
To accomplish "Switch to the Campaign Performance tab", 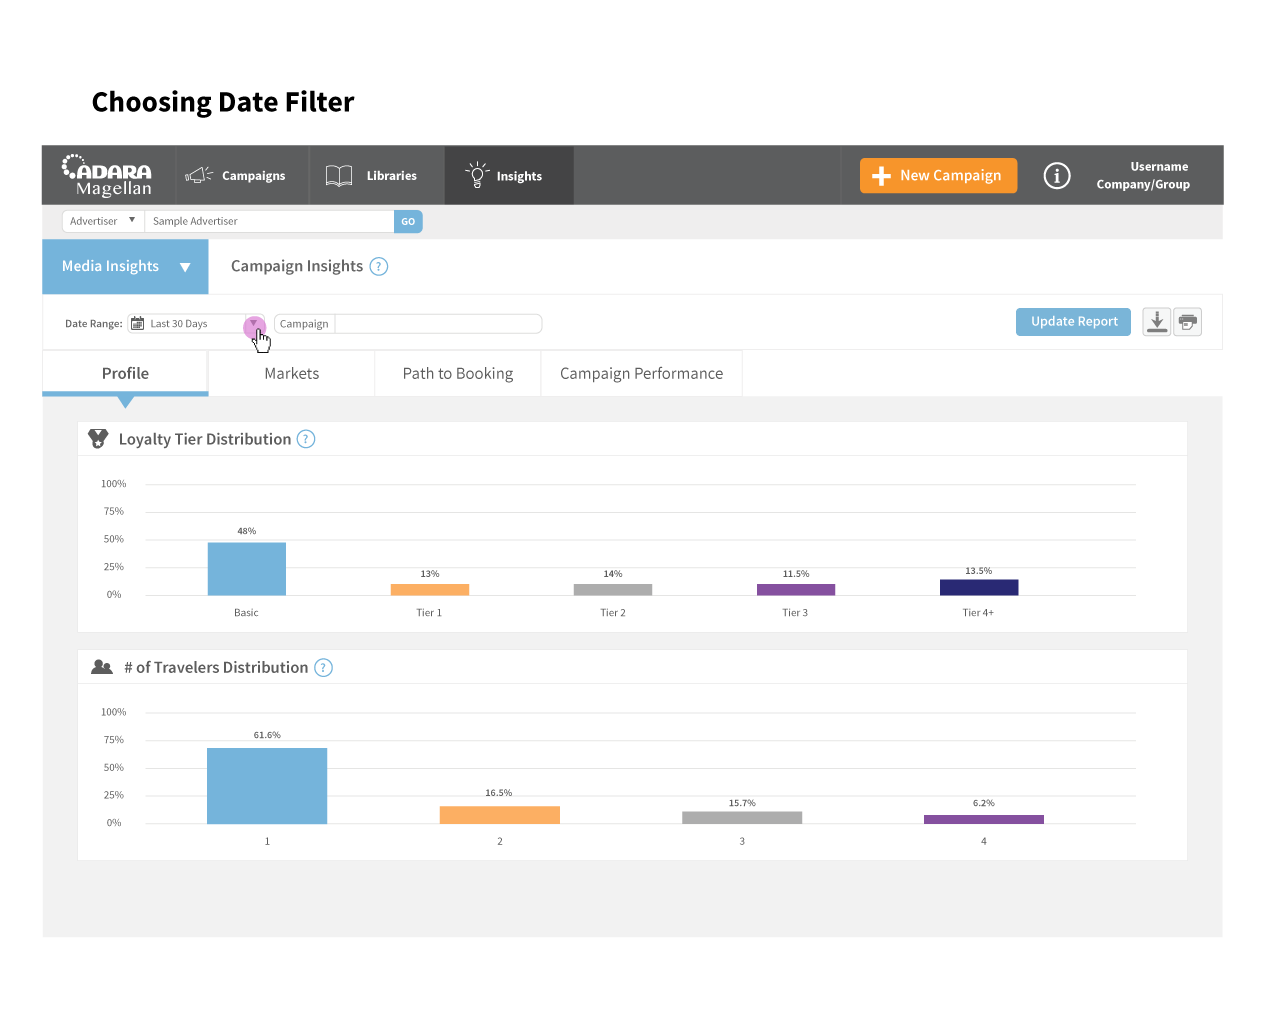I will [x=642, y=374].
